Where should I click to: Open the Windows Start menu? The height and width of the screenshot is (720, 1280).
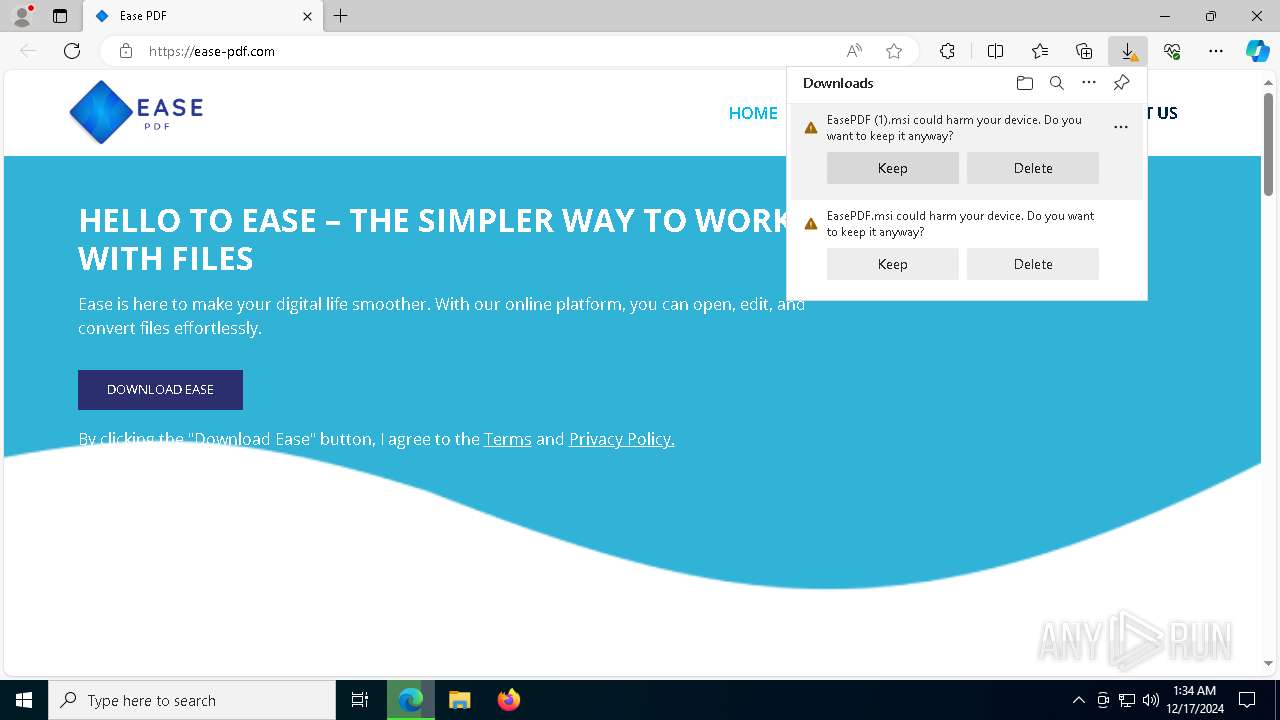pos(24,700)
